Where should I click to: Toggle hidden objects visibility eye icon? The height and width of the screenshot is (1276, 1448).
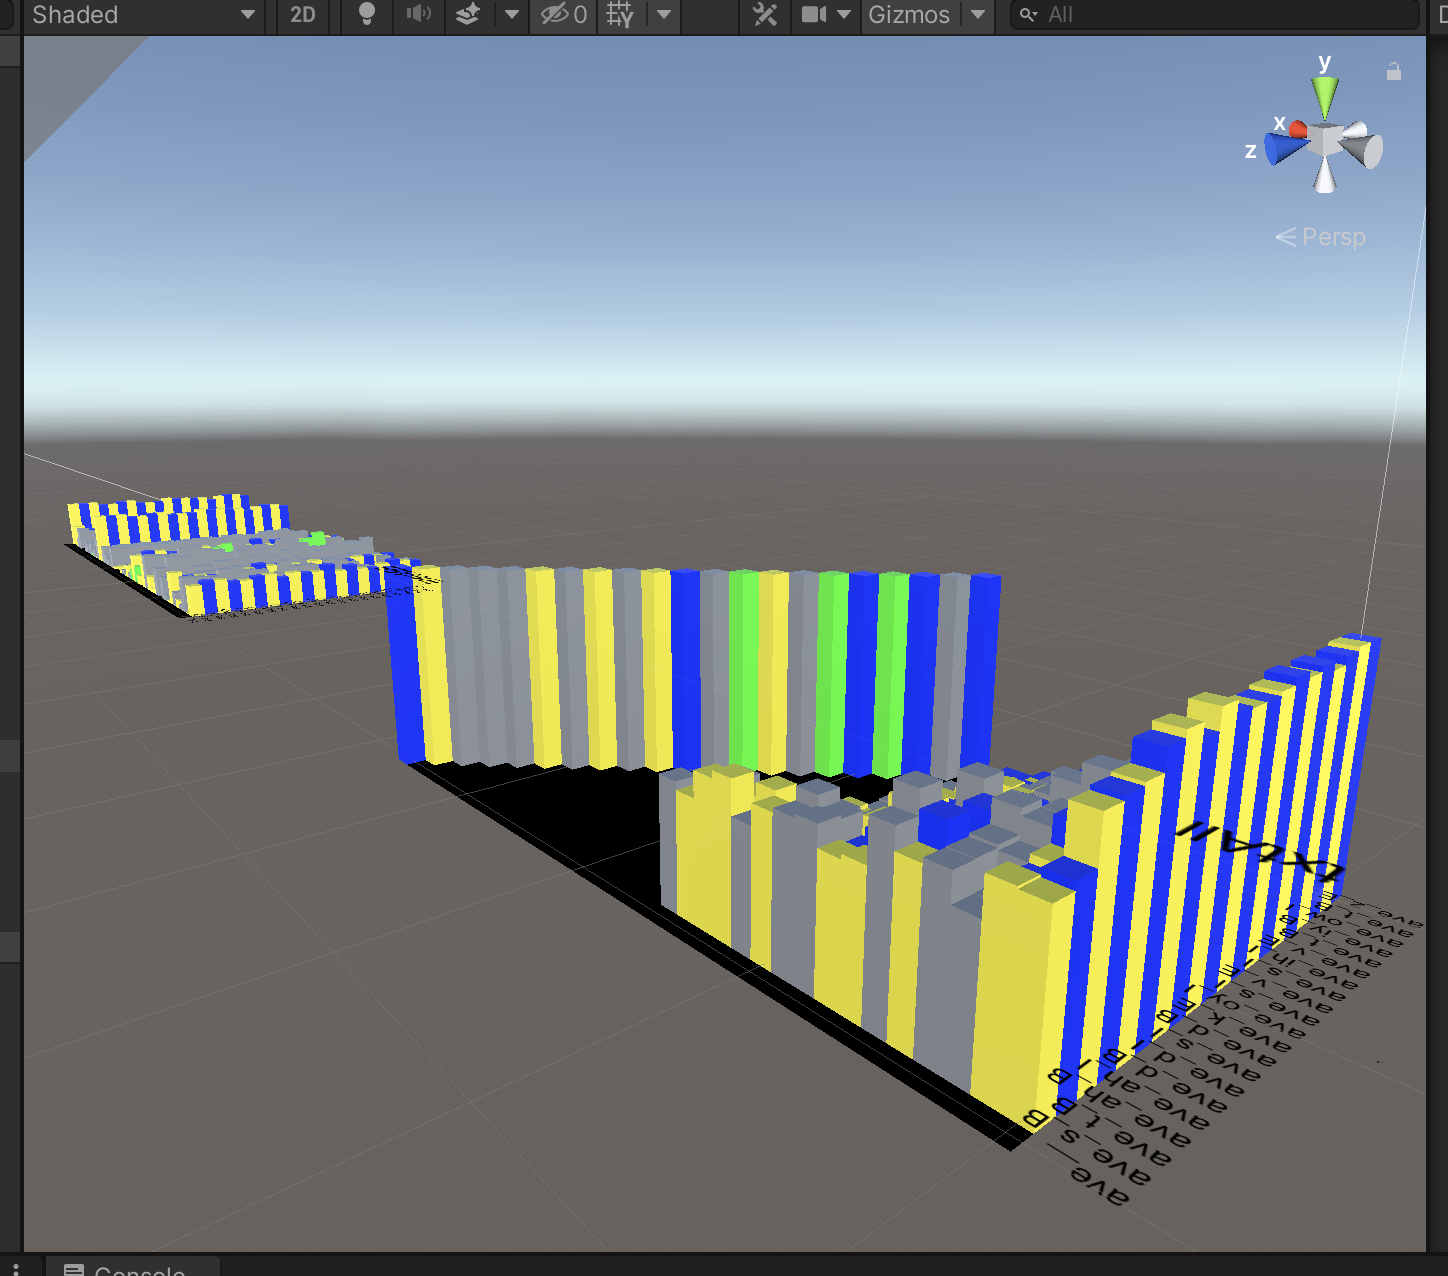[563, 14]
